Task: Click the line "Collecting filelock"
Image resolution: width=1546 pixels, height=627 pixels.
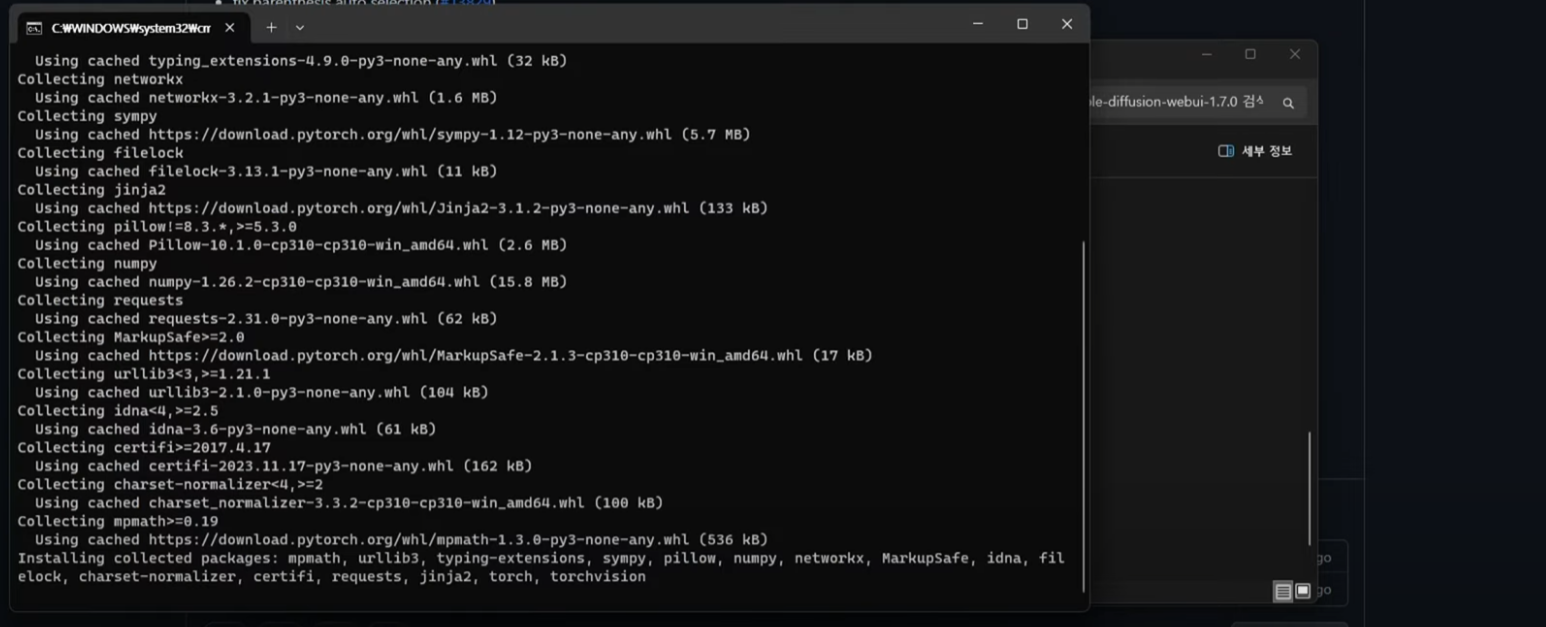Action: pos(100,153)
